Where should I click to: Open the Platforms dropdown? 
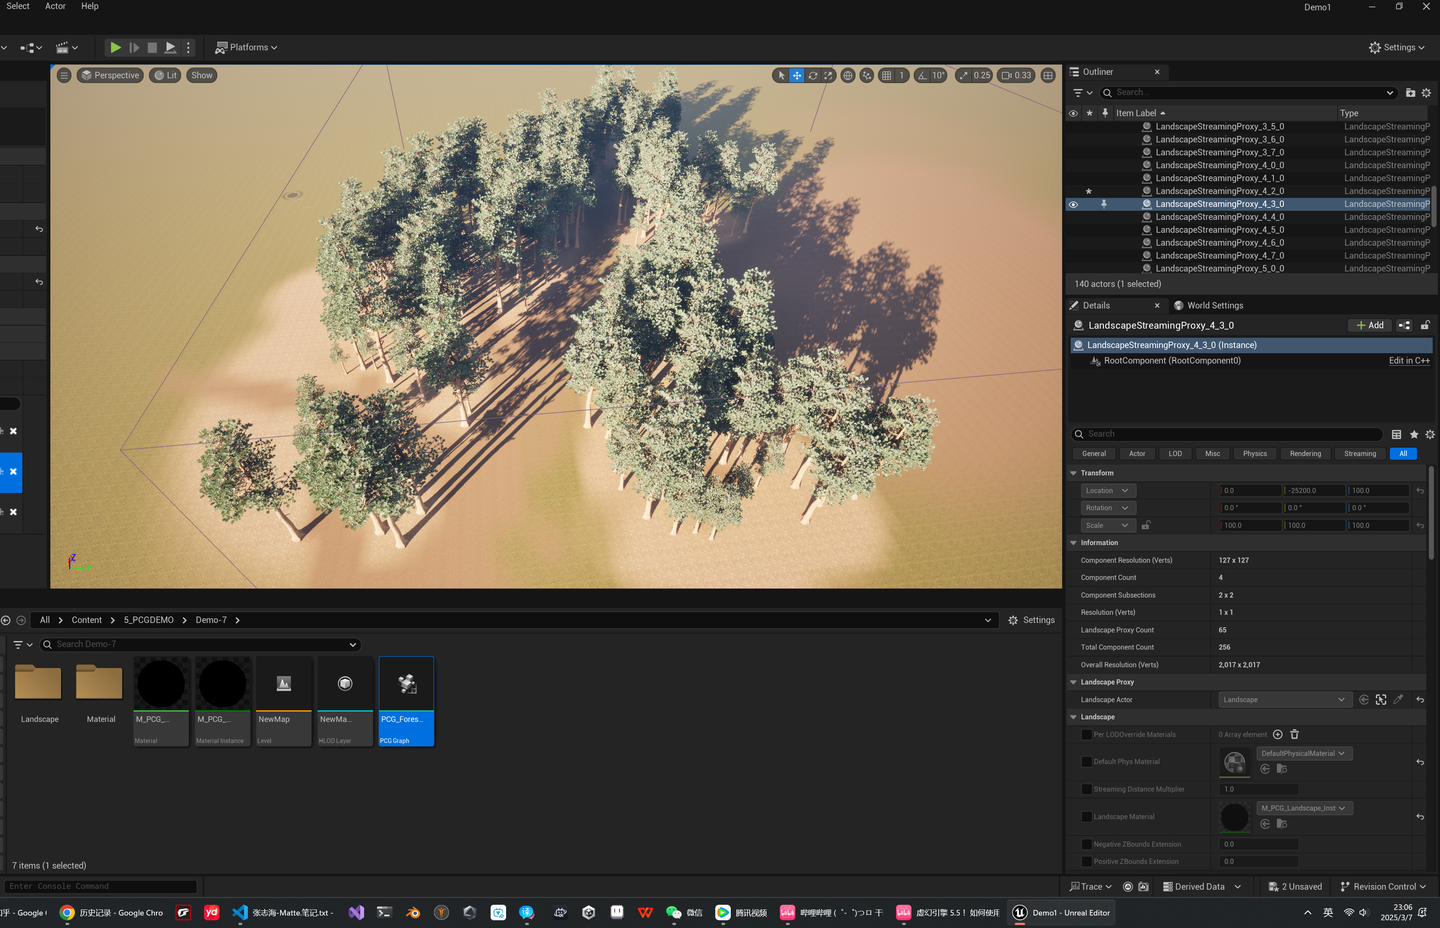[x=247, y=47]
